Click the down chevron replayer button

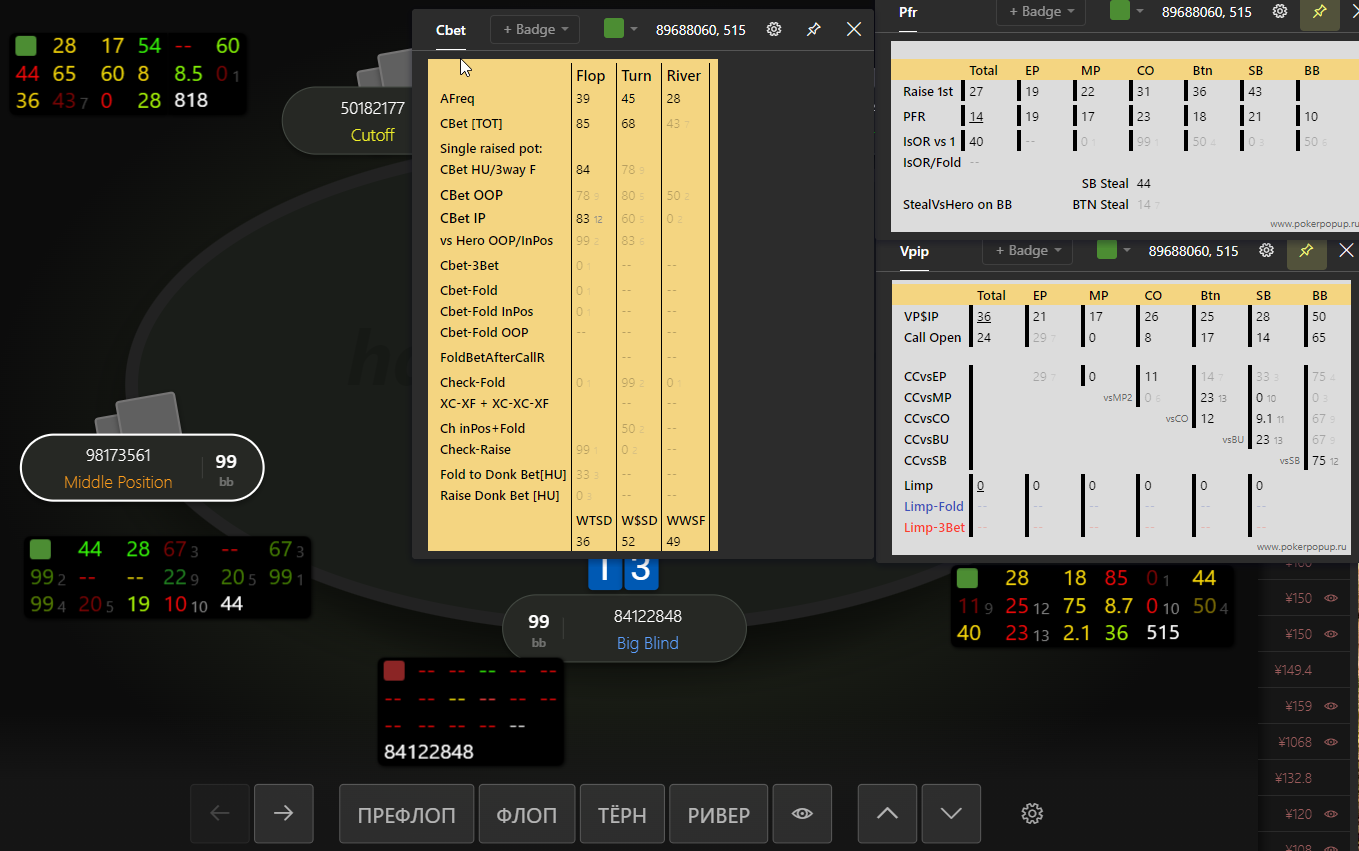click(951, 814)
